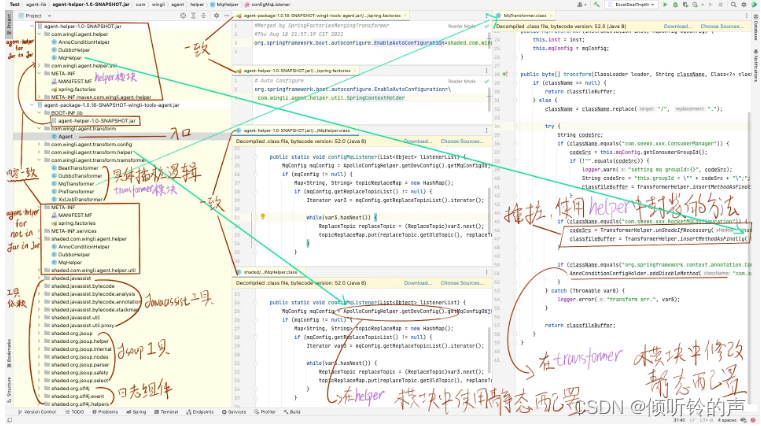
Task: Click the Stop square icon in toolbar
Action: pos(720,4)
